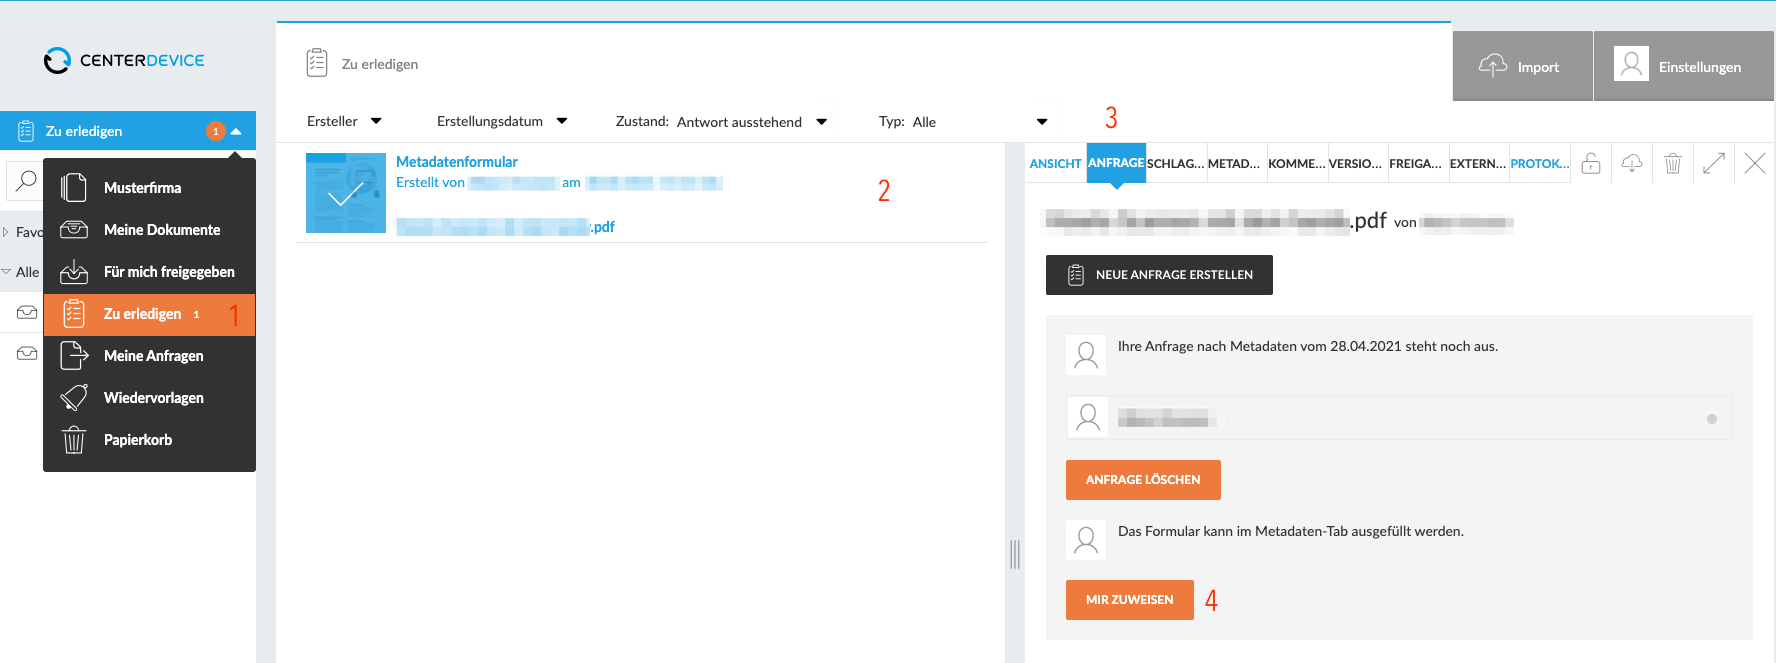Click the Papierkorb trash icon in menu
The width and height of the screenshot is (1776, 663).
pos(74,439)
